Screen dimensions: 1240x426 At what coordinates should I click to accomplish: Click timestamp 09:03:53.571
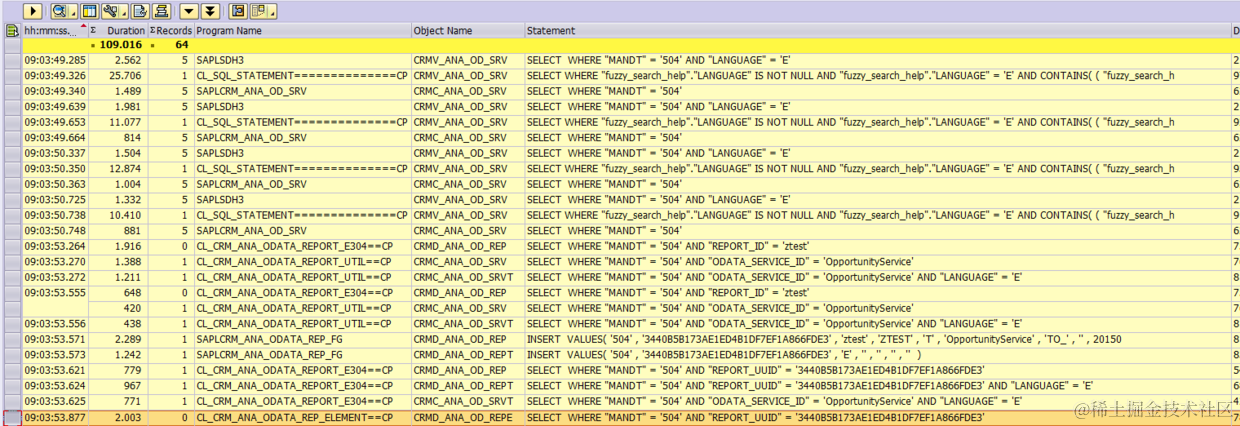(55, 339)
